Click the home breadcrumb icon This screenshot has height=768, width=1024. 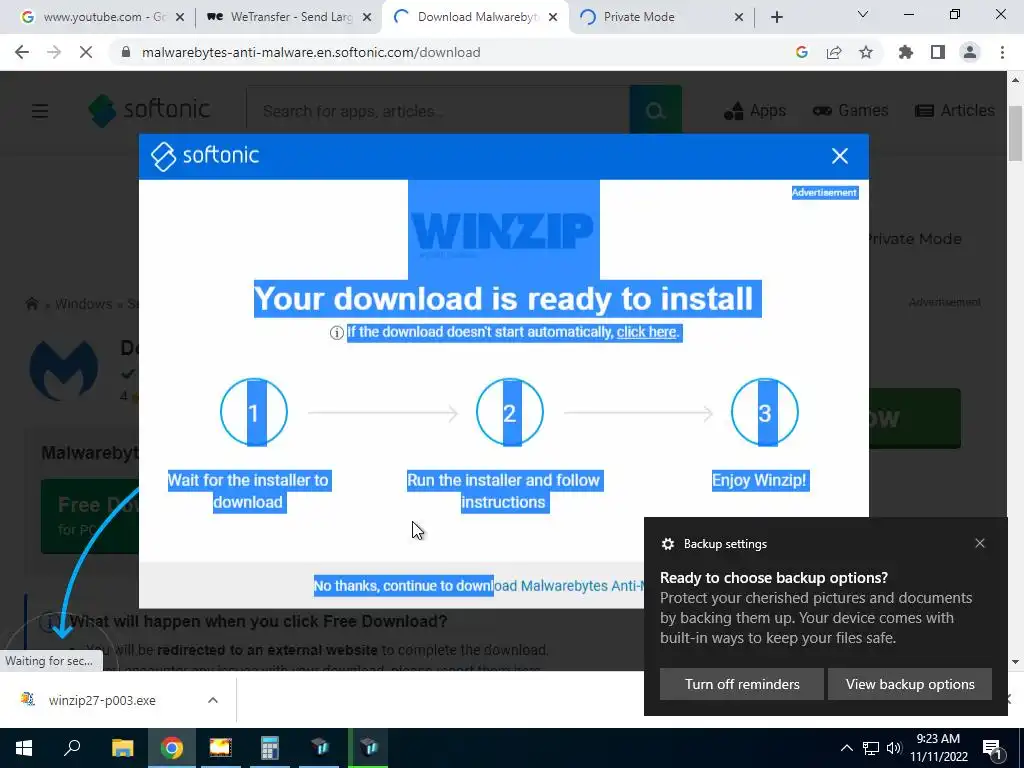31,304
